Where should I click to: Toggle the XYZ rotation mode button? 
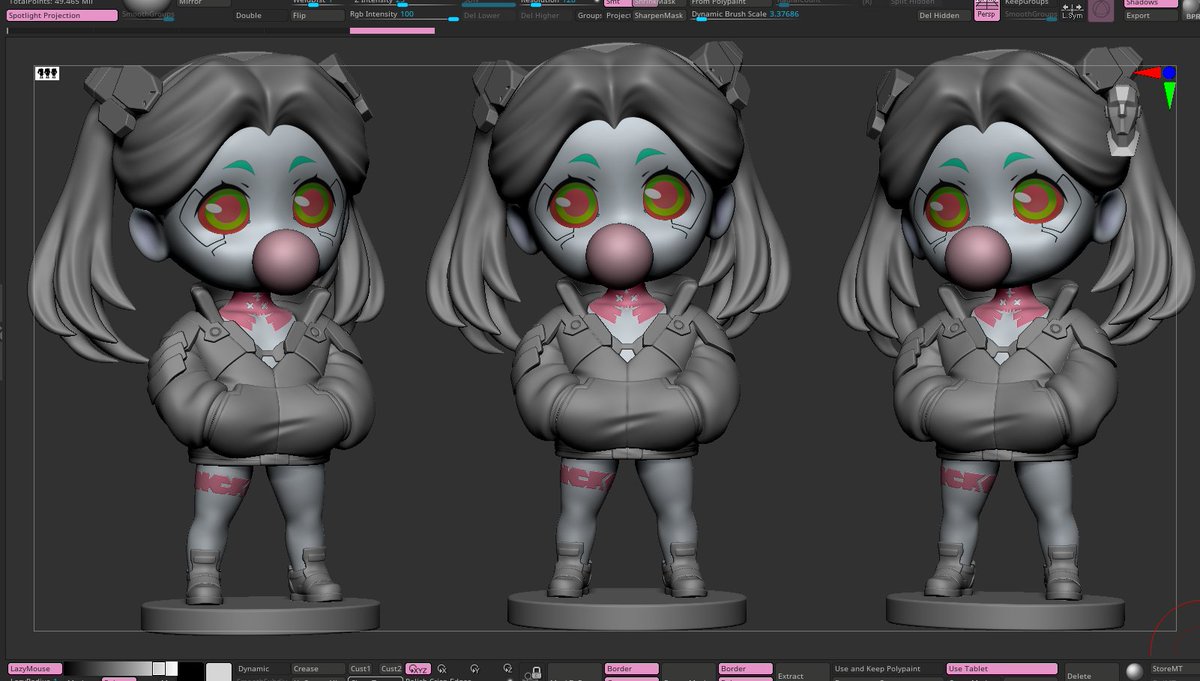click(x=418, y=669)
